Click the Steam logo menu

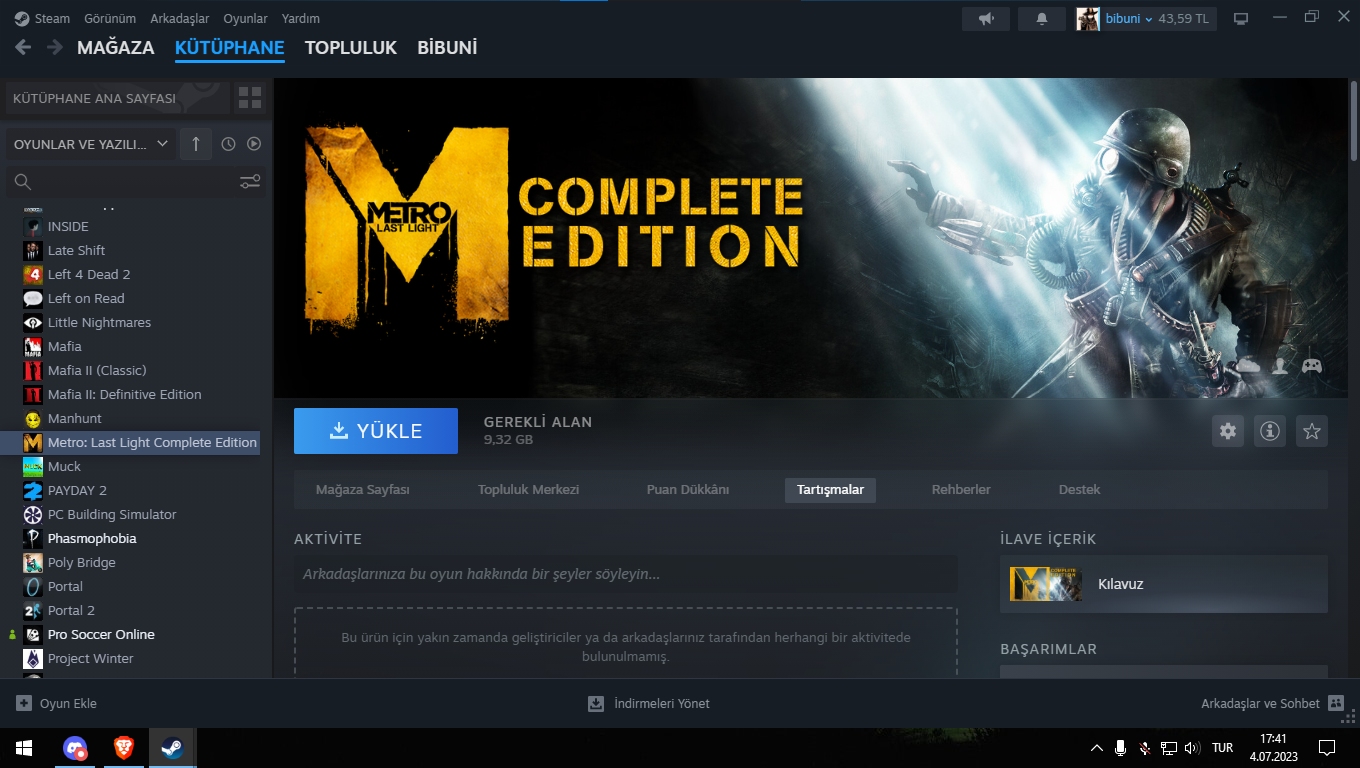[x=42, y=19]
